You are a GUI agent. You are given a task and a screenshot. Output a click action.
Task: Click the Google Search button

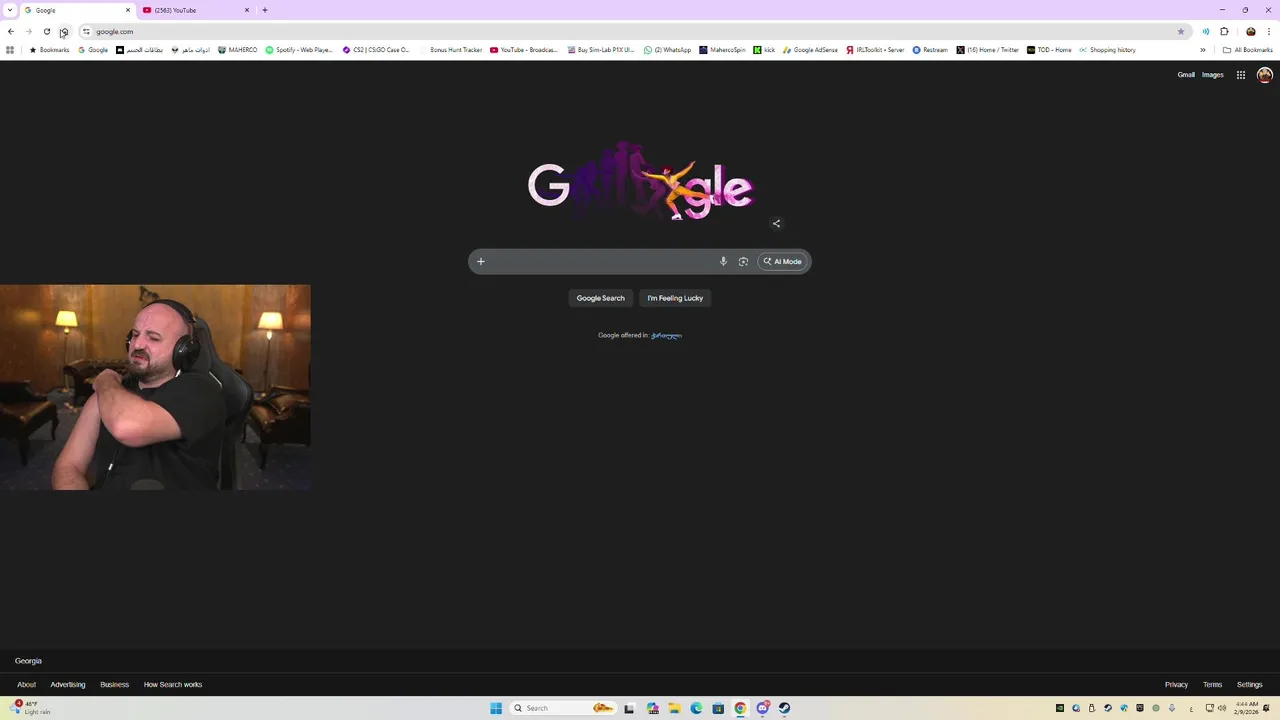[600, 298]
